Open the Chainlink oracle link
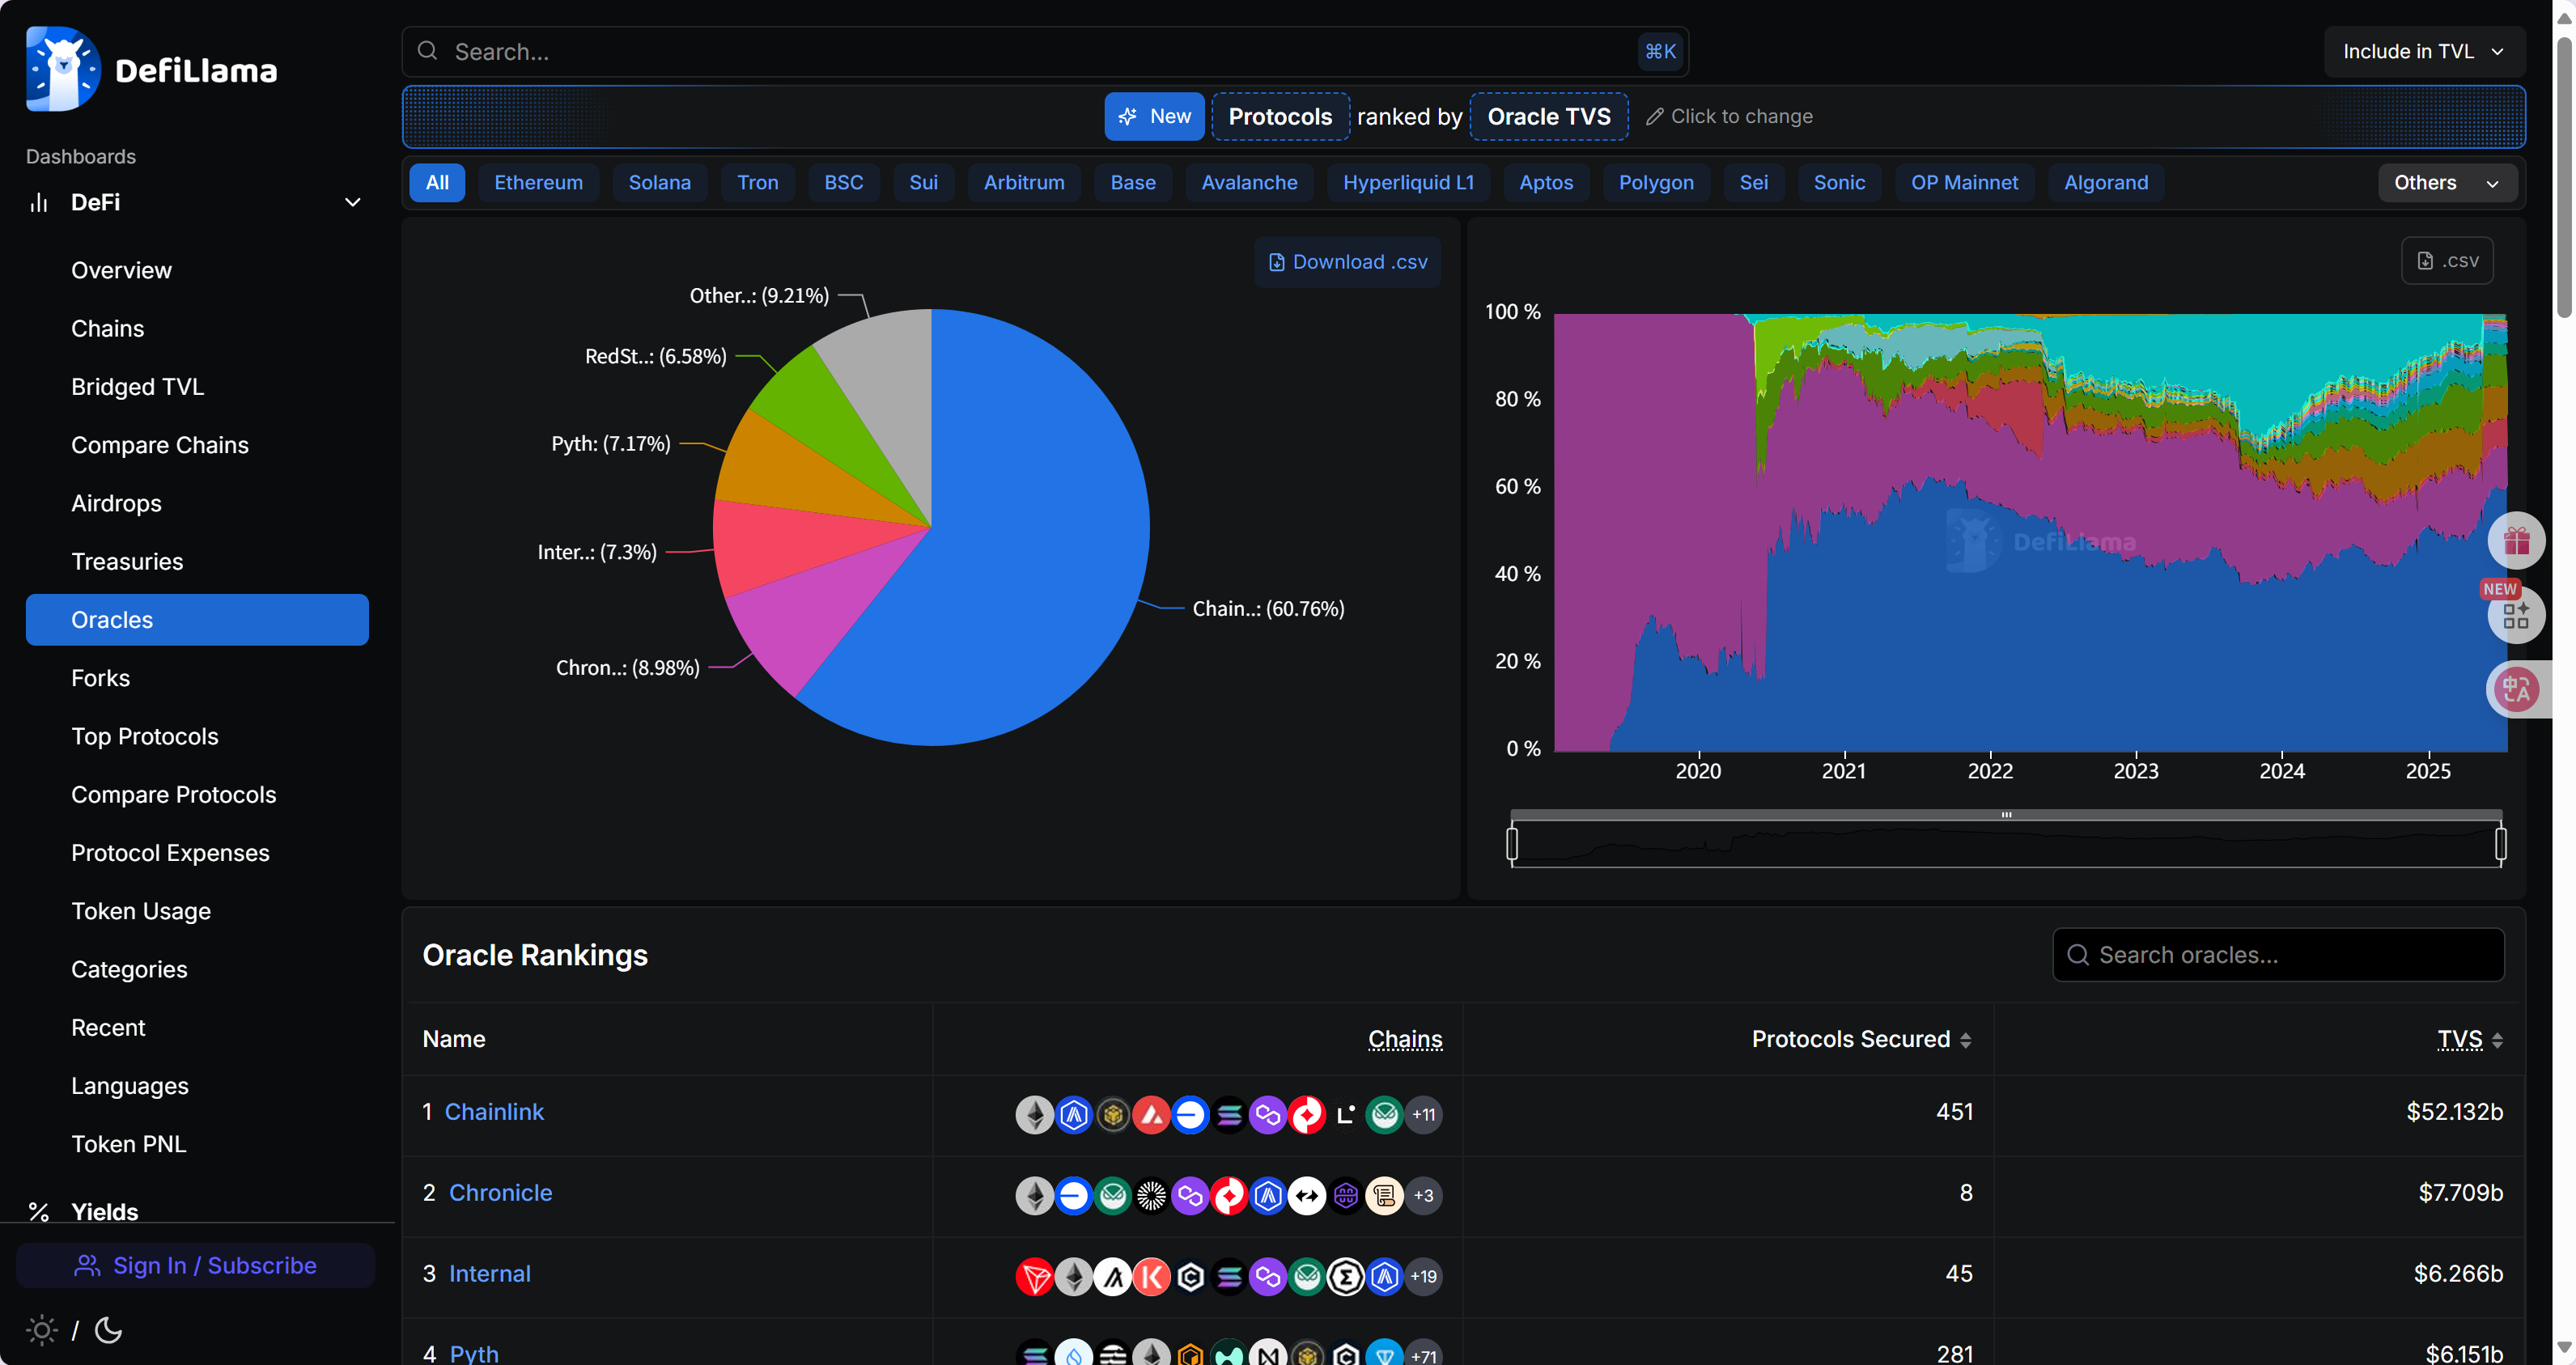The image size is (2576, 1365). point(494,1112)
